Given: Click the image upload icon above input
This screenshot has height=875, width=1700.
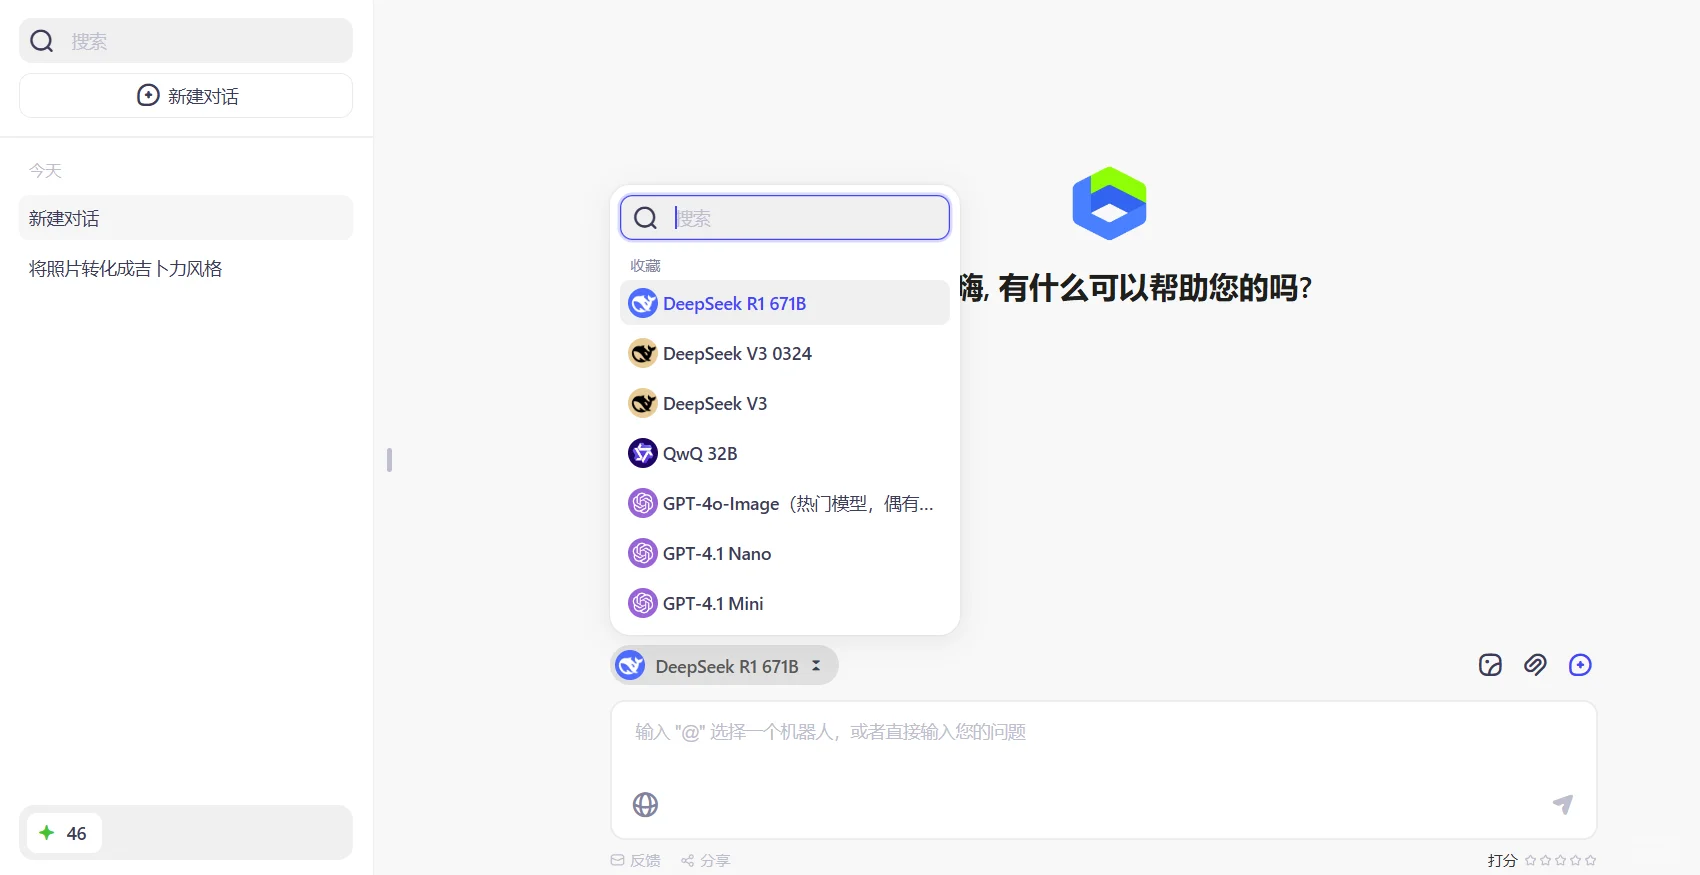Looking at the screenshot, I should (x=1490, y=665).
